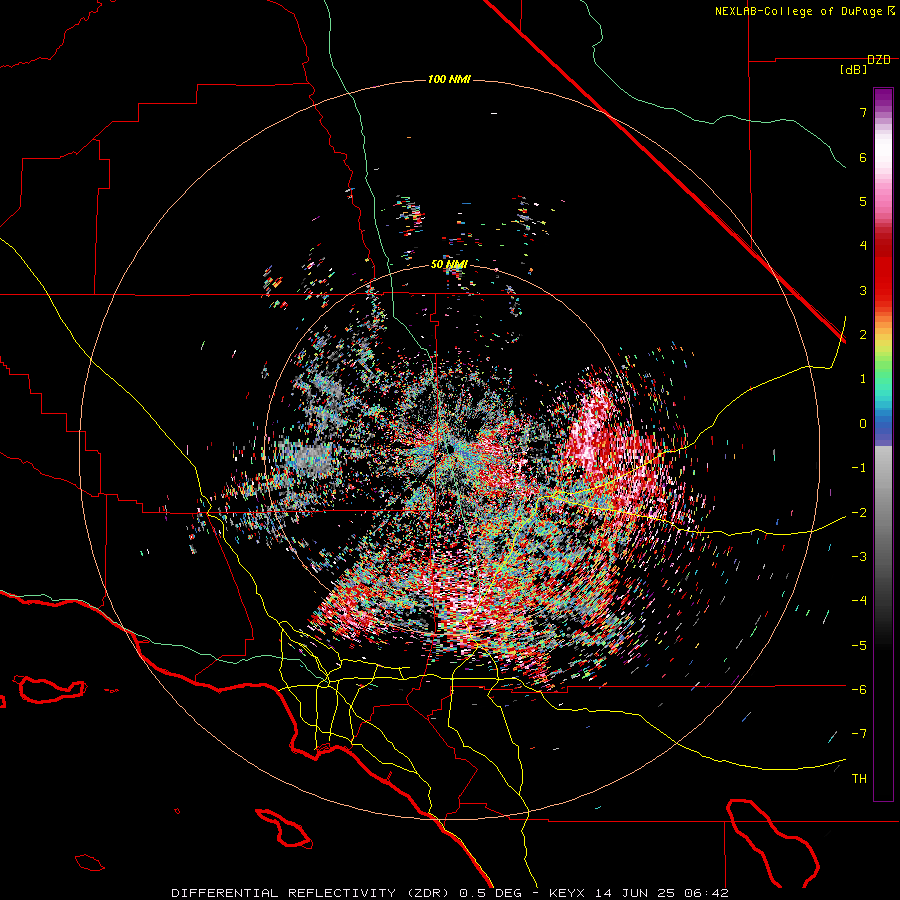
Task: Select the -7 dB scale label
Action: pyautogui.click(x=859, y=734)
